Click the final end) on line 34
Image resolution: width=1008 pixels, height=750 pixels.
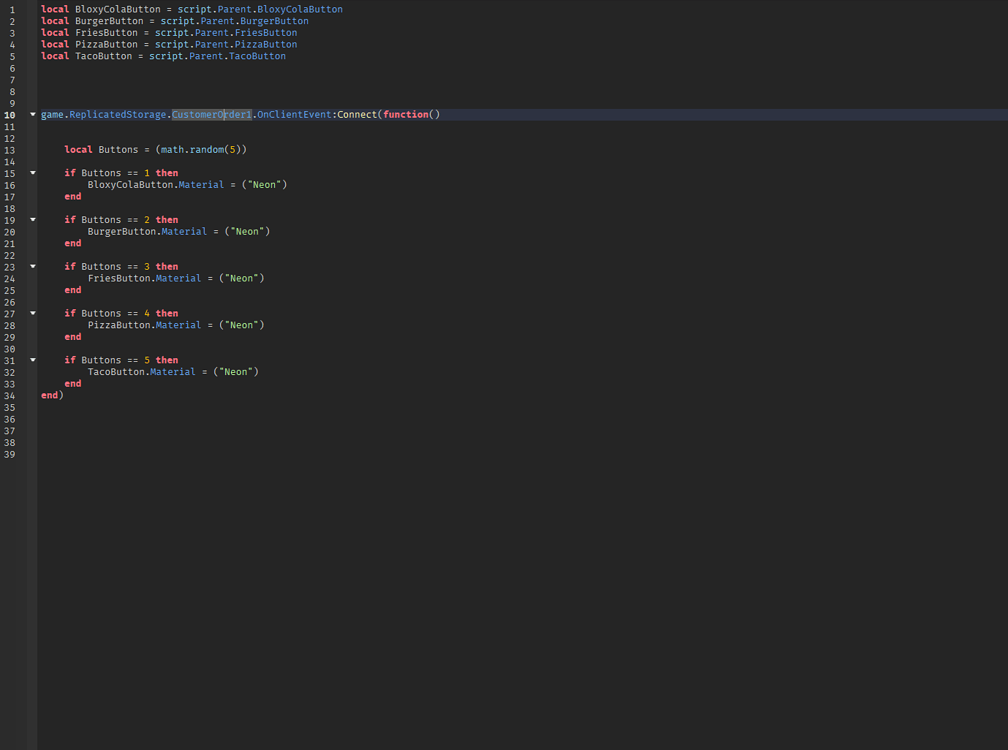(x=50, y=395)
